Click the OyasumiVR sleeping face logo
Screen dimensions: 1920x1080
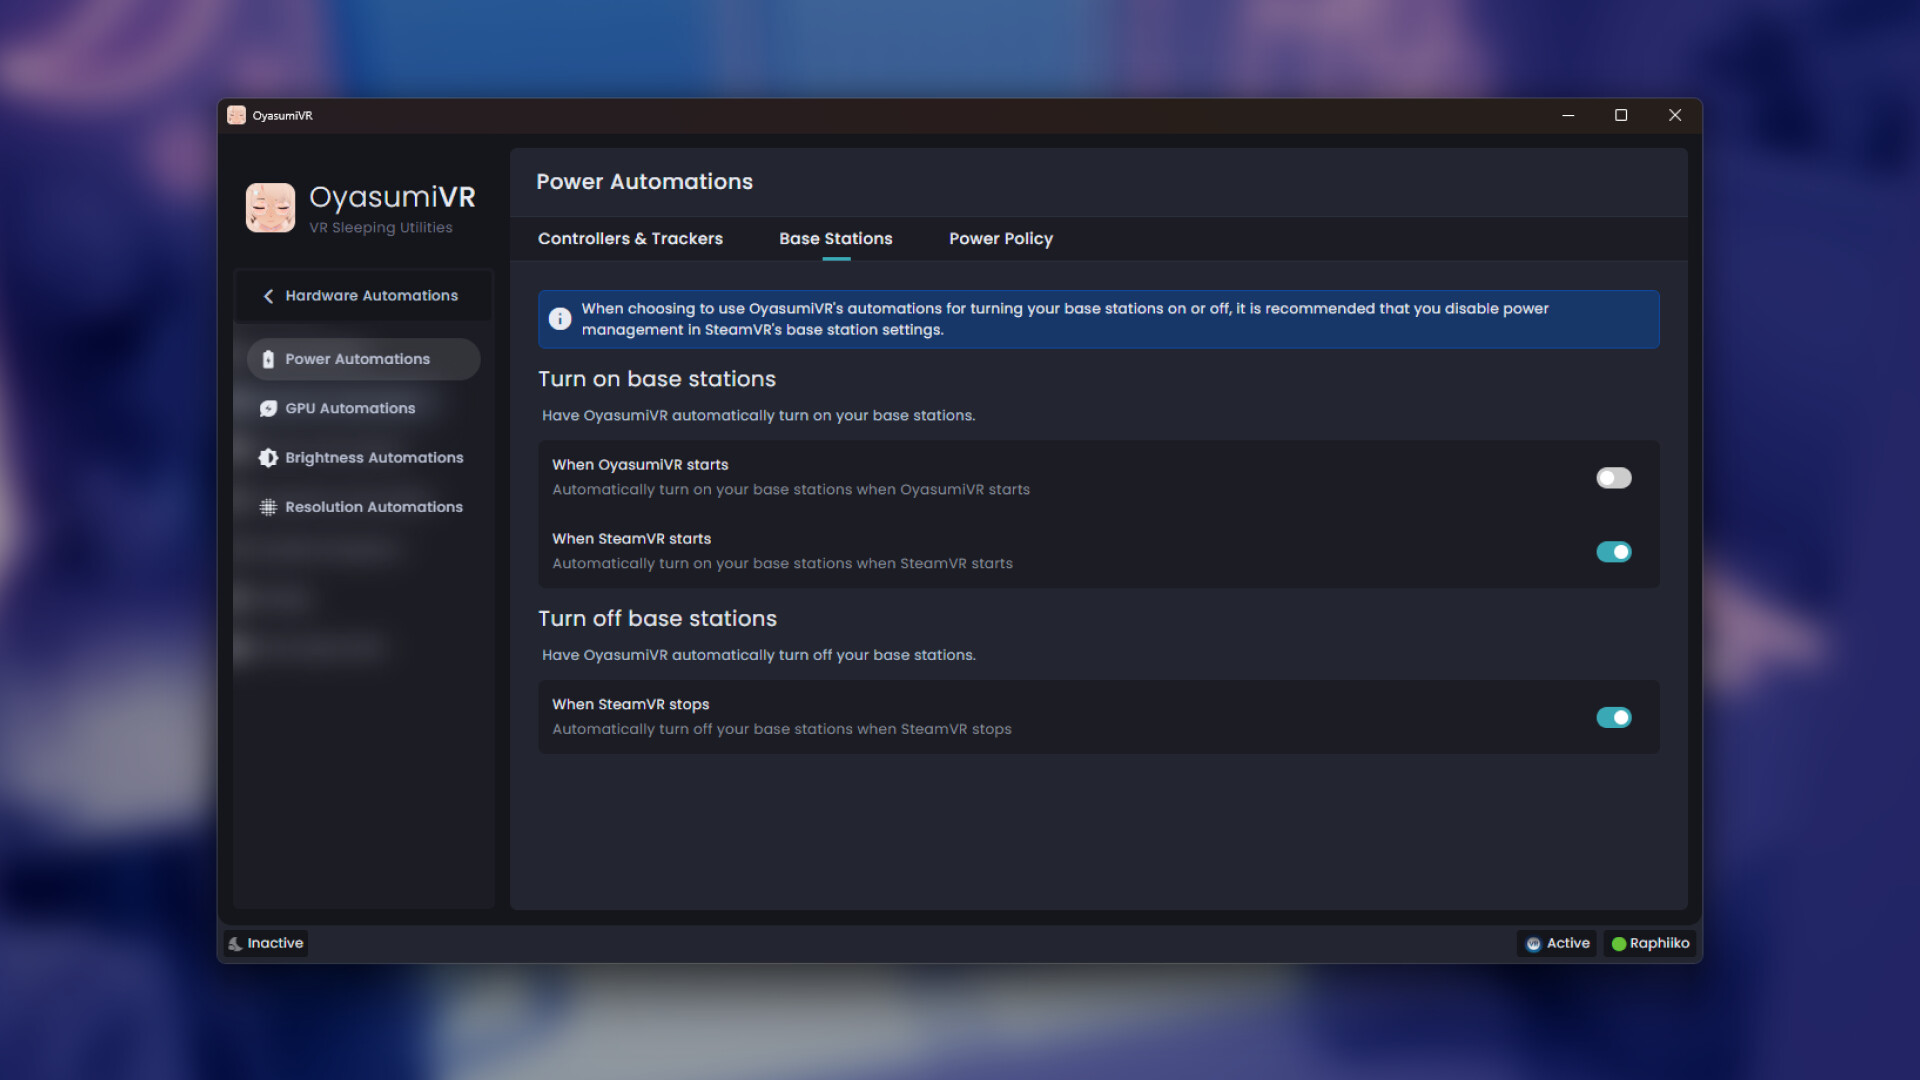click(x=269, y=207)
